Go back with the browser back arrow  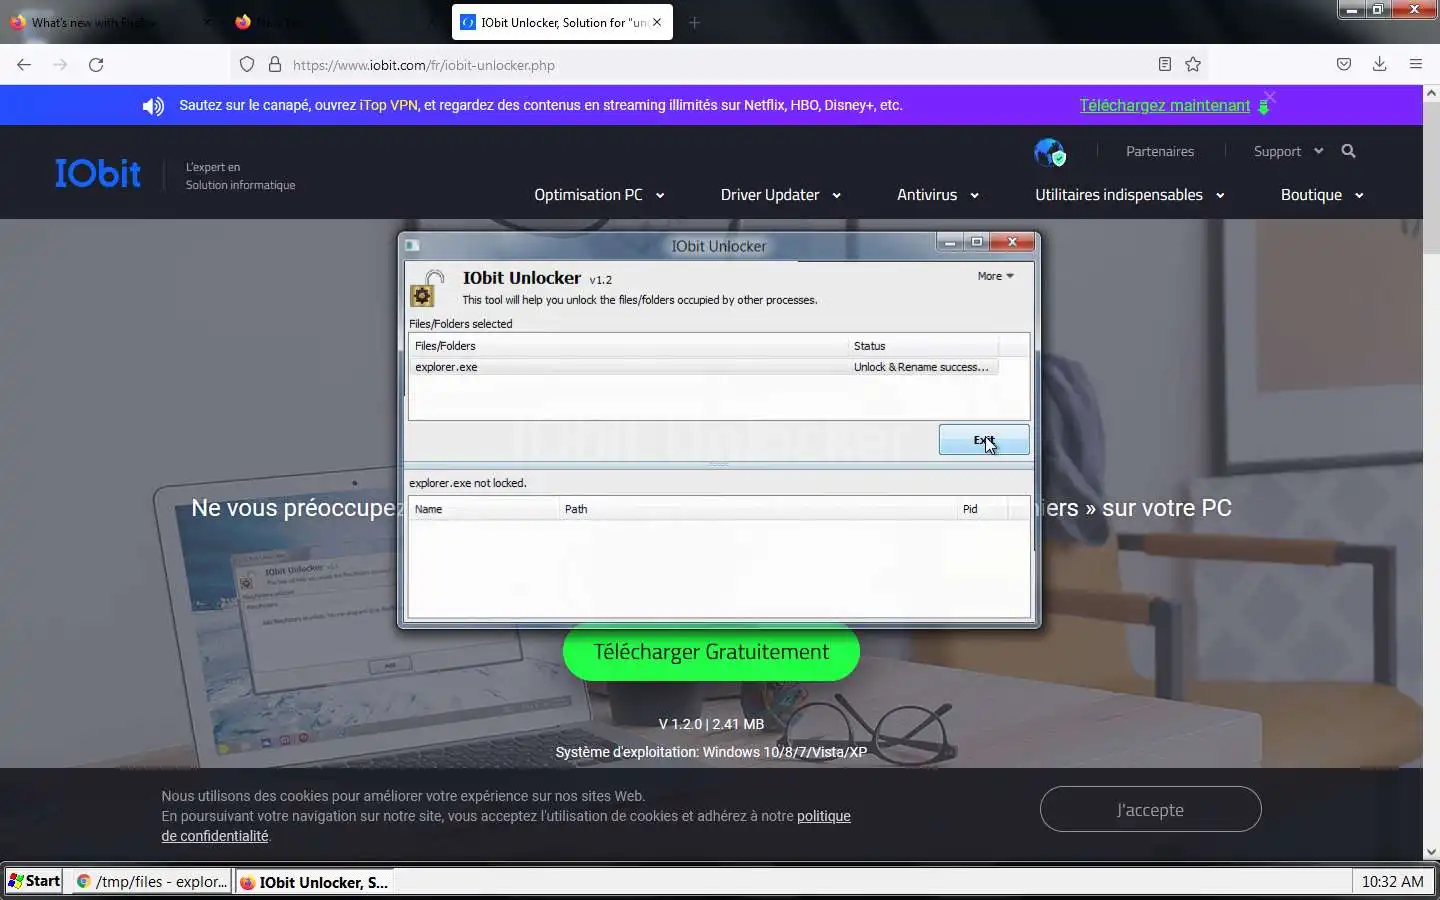point(24,65)
